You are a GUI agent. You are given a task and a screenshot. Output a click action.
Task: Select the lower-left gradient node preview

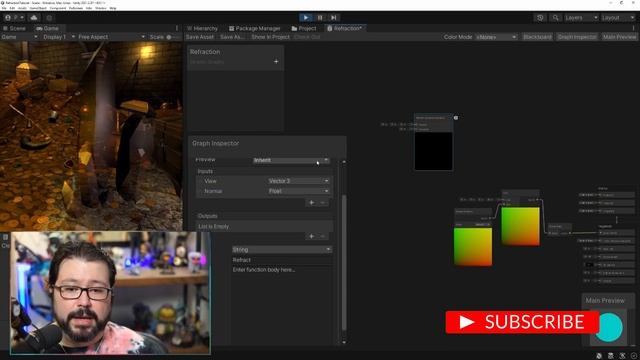(473, 247)
